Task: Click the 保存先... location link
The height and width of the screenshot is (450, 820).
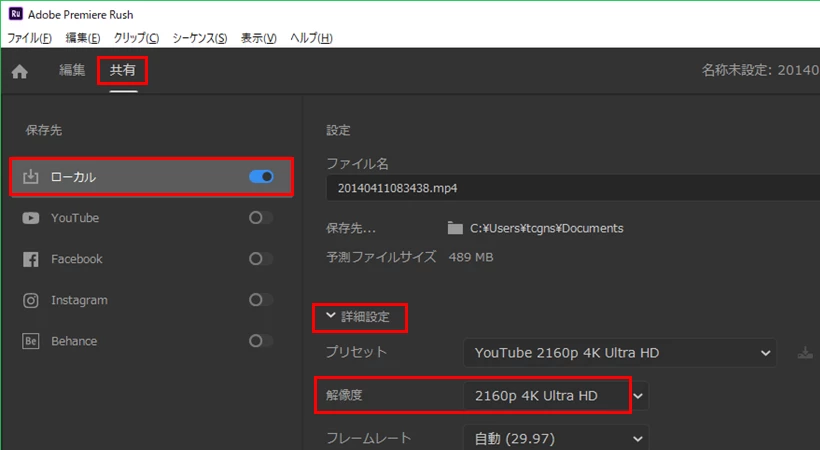Action: (351, 229)
